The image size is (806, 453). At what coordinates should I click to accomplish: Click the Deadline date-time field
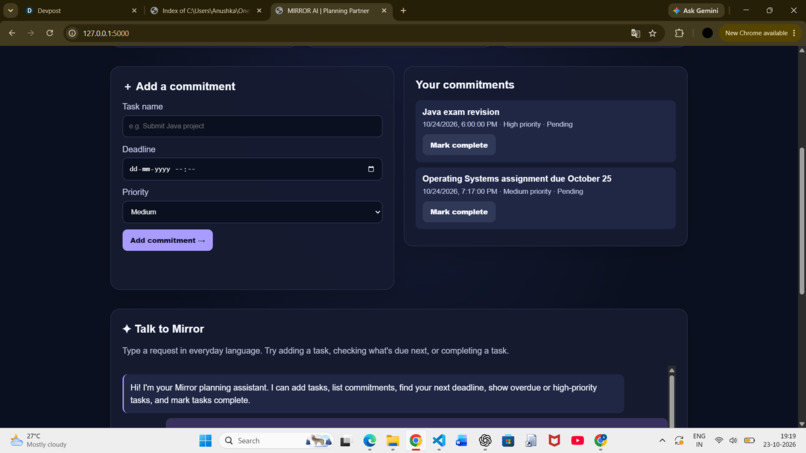tap(252, 169)
